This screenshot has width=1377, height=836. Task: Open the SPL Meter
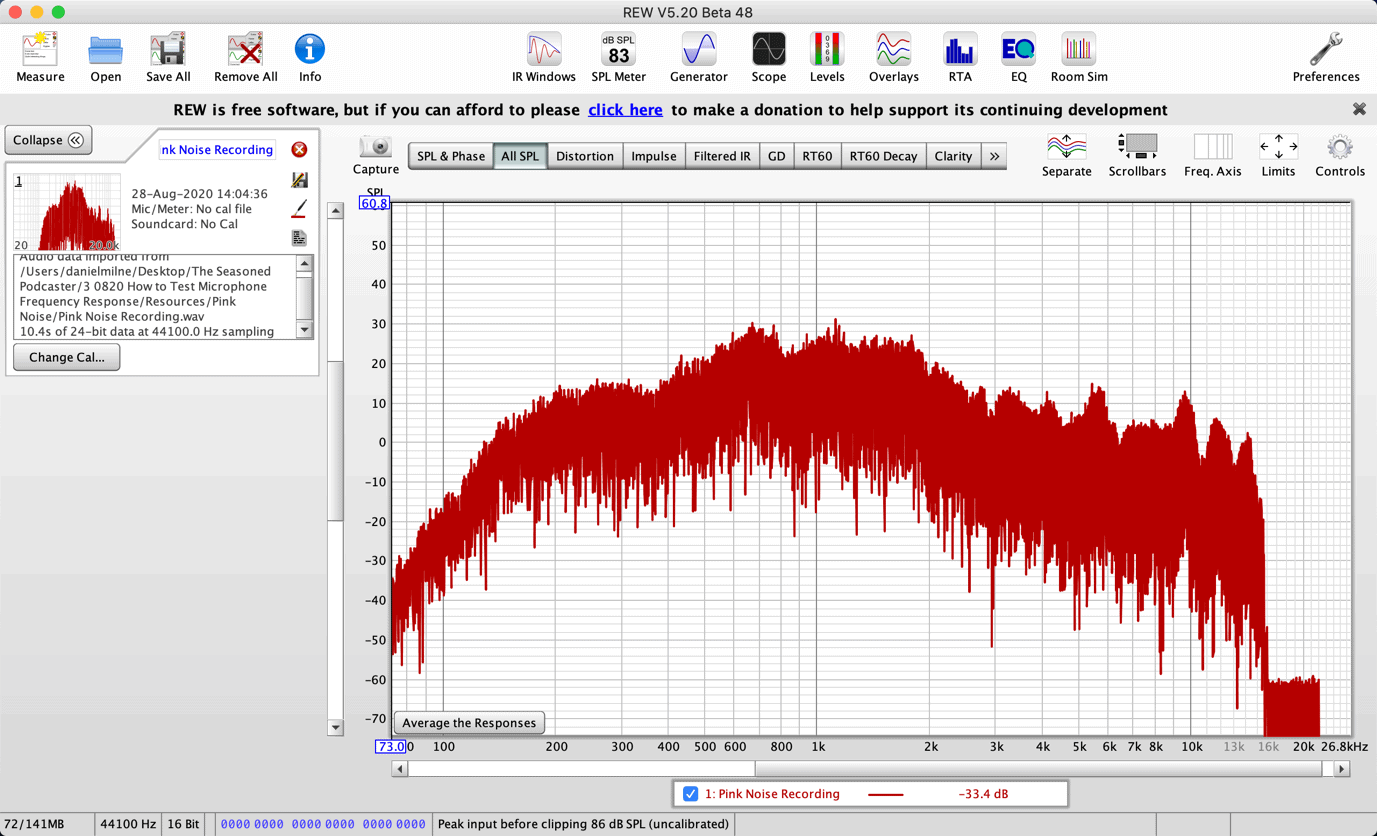click(617, 55)
